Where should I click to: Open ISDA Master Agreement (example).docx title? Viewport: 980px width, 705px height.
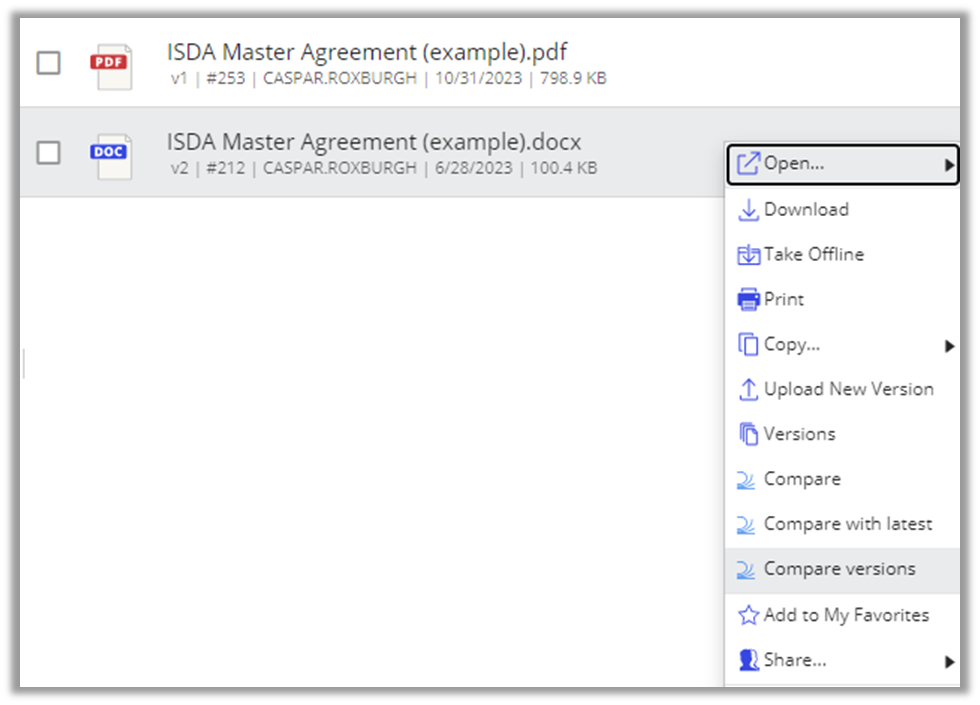click(x=374, y=142)
